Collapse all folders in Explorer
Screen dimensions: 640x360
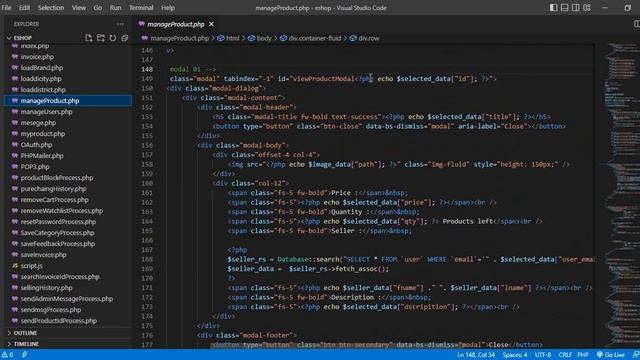[124, 38]
